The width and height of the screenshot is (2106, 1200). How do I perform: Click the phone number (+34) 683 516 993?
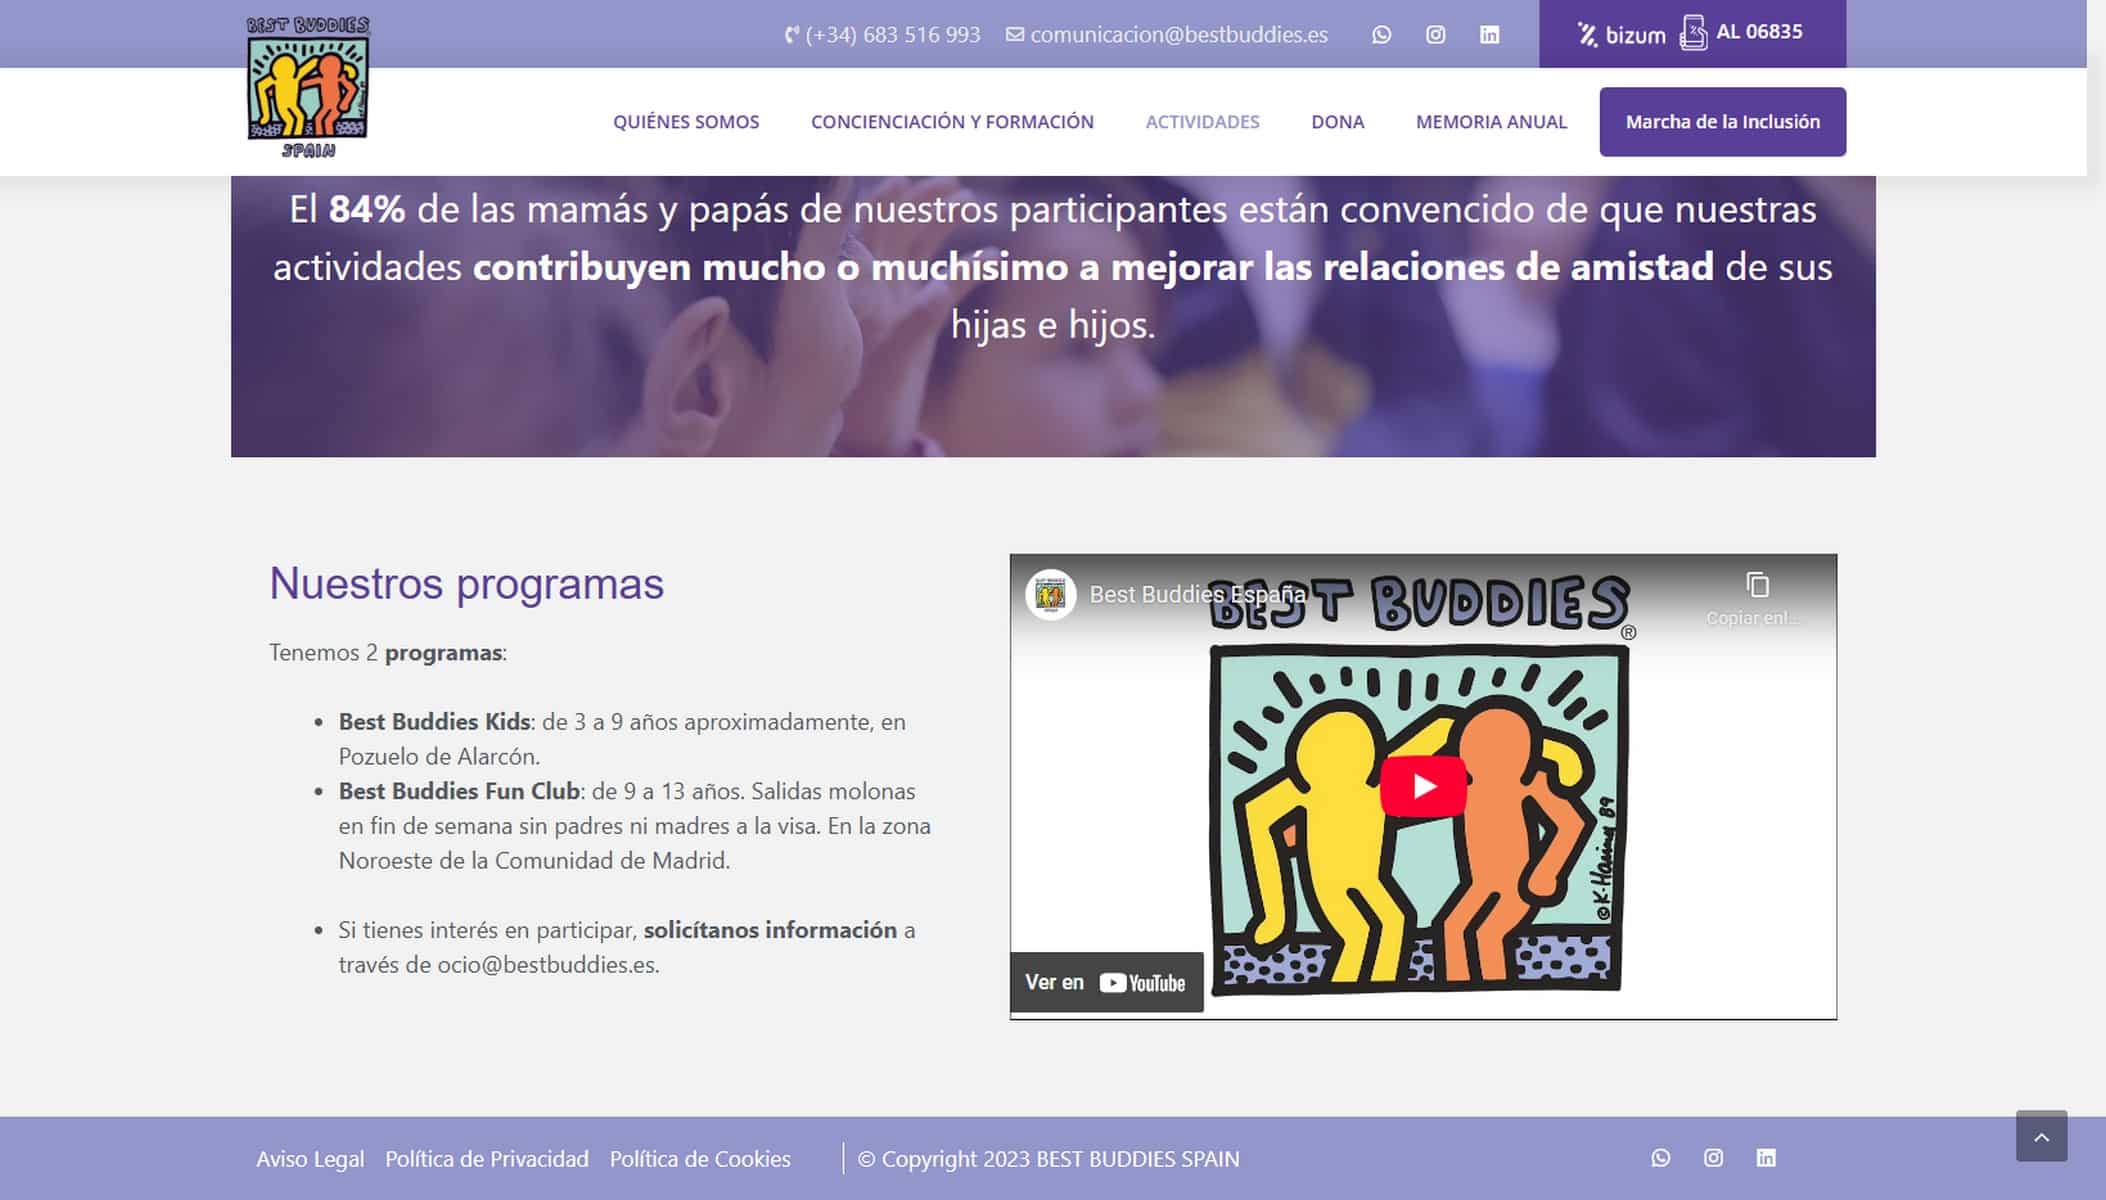click(882, 35)
